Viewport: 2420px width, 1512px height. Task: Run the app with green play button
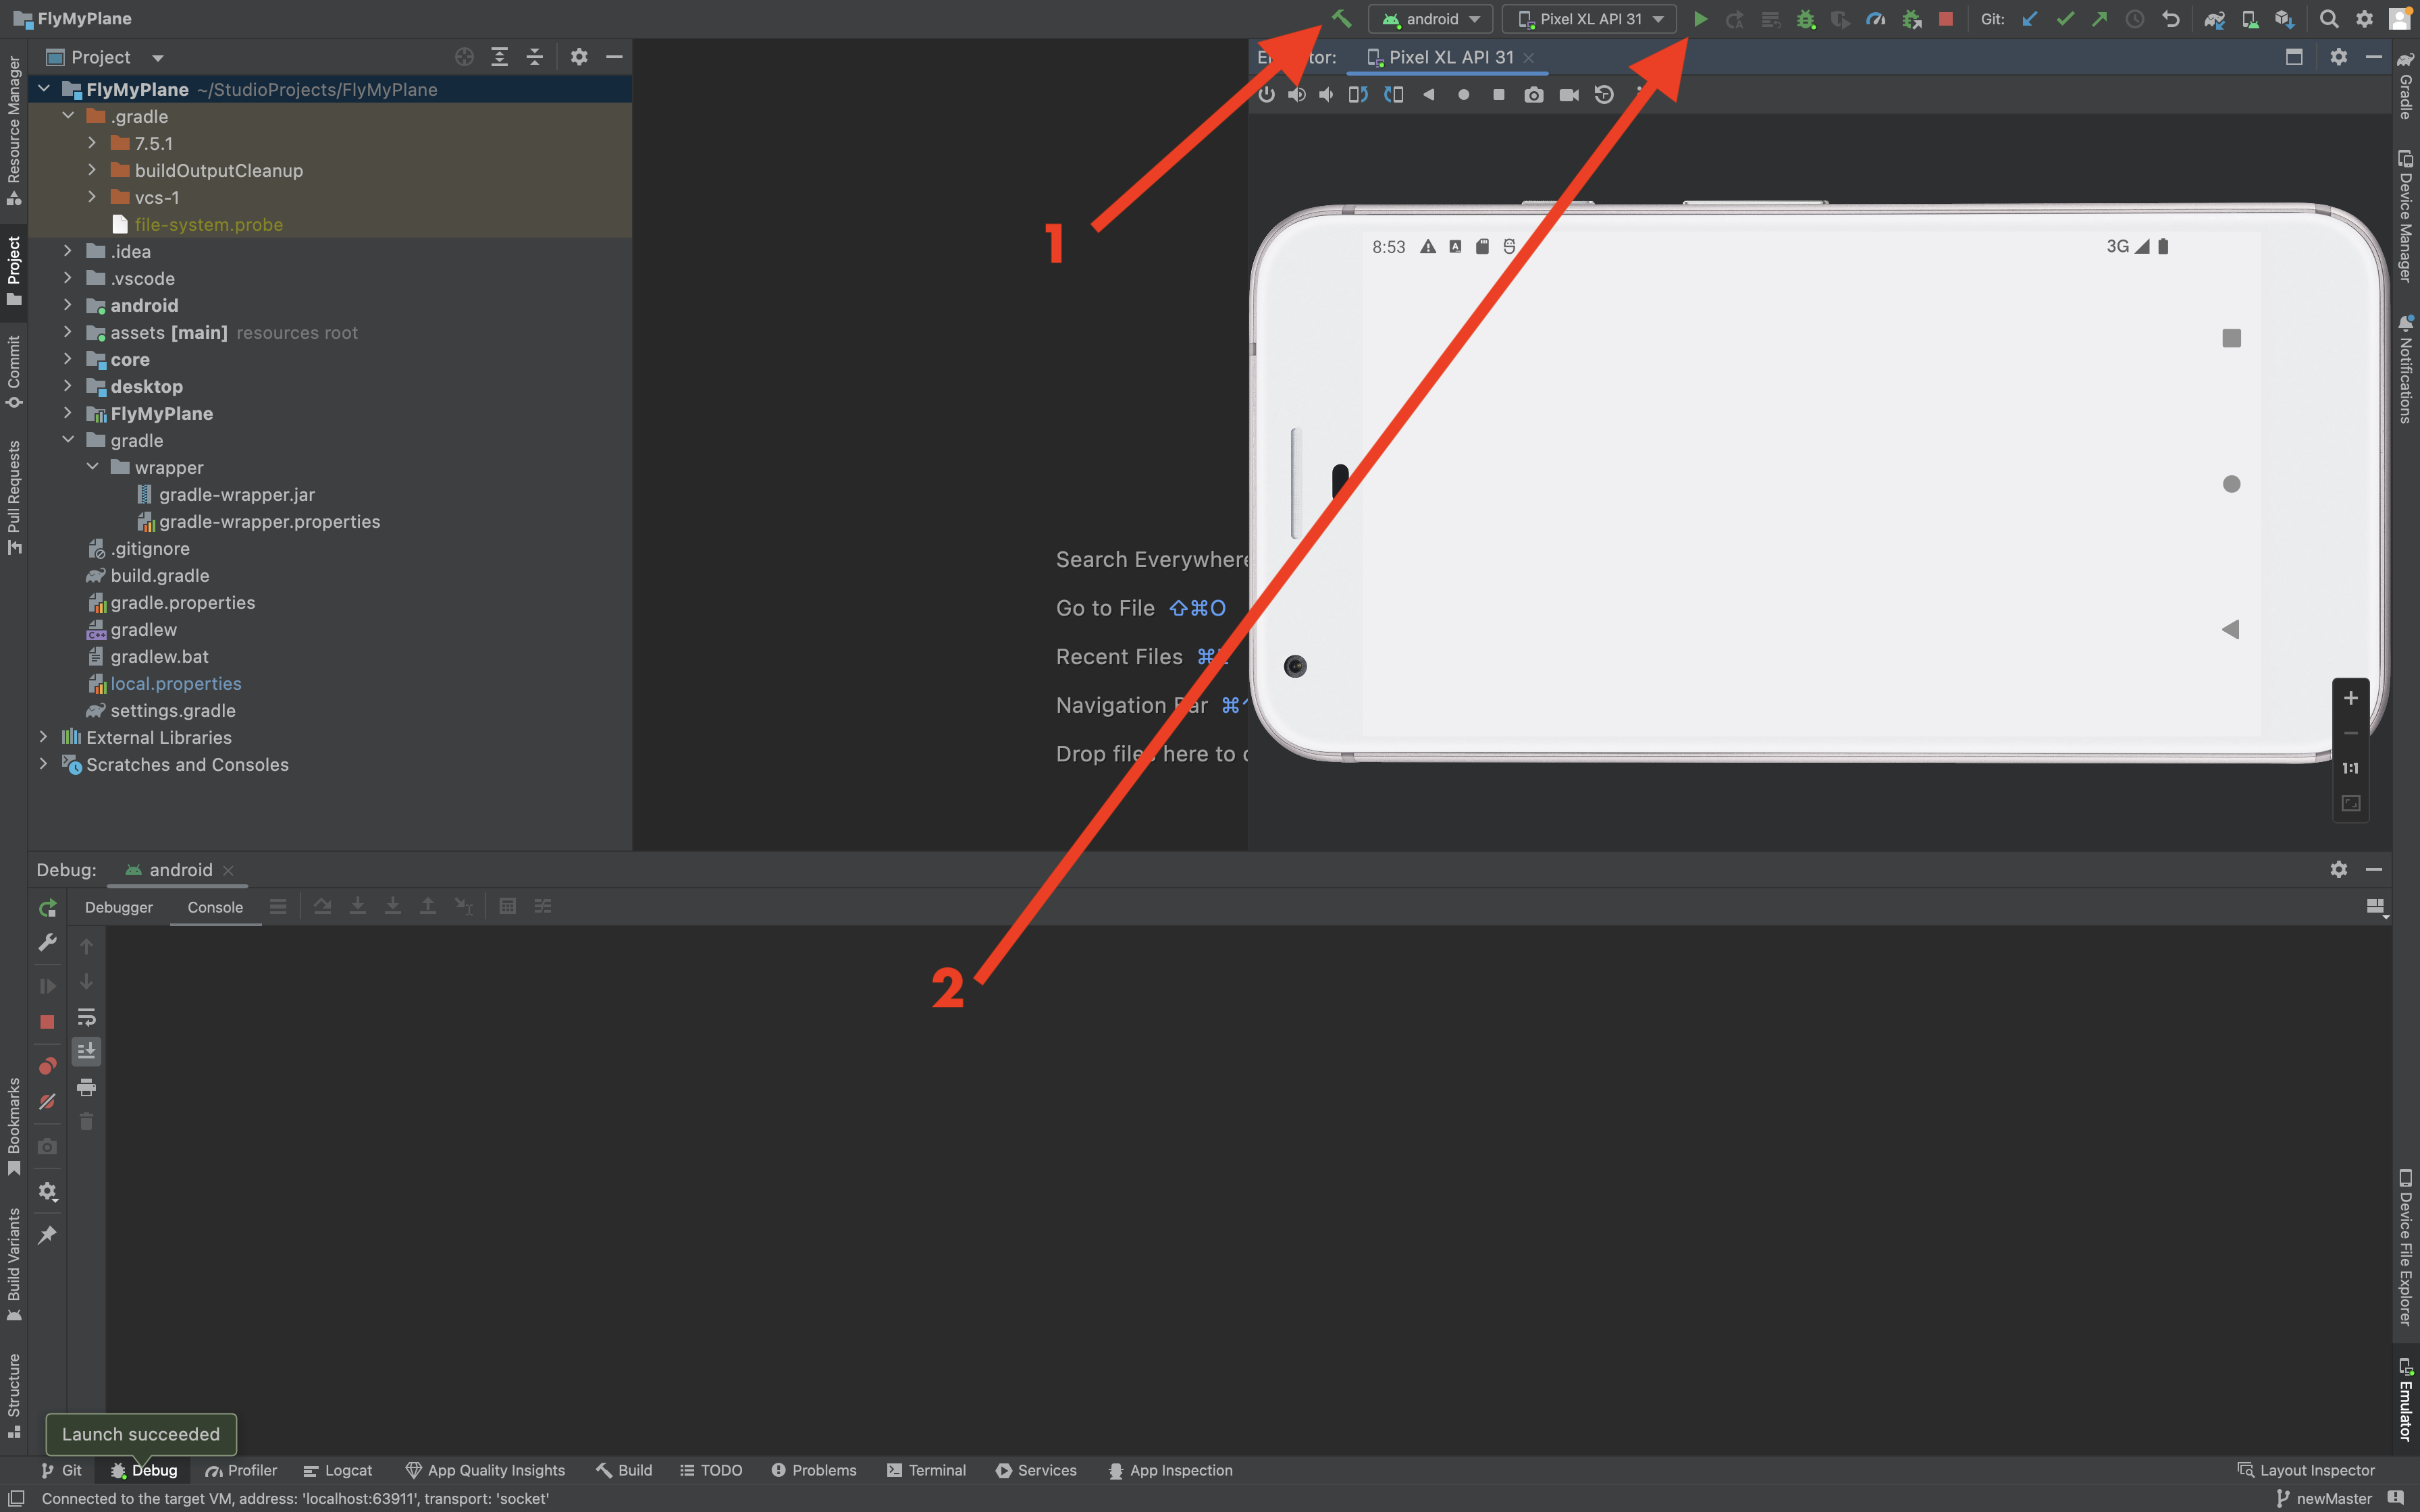click(x=1700, y=19)
